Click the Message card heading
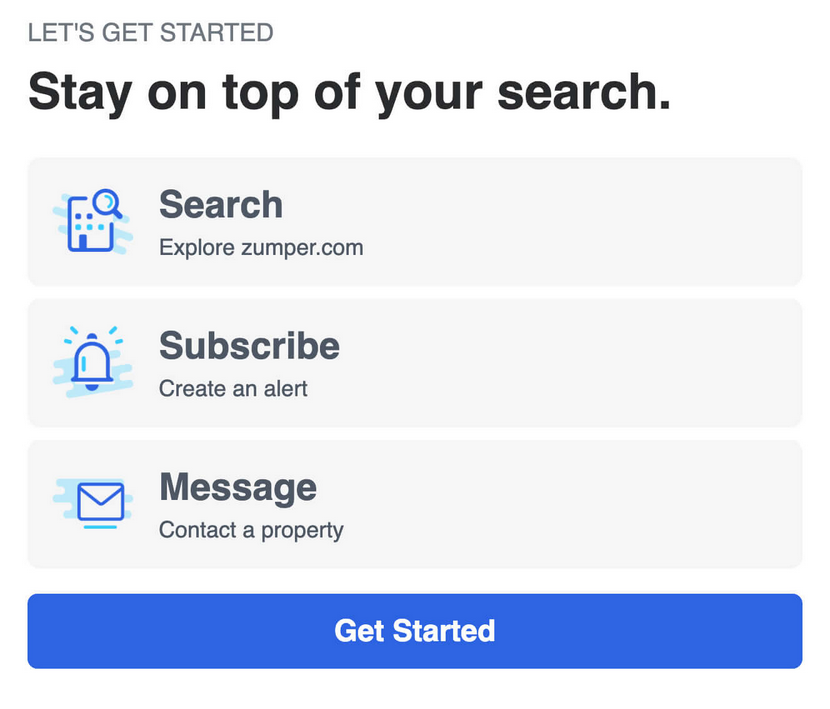The height and width of the screenshot is (709, 830). [237, 487]
